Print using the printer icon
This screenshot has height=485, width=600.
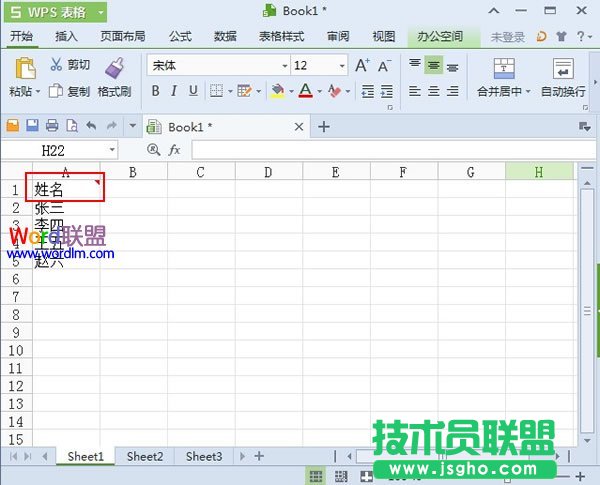click(52, 126)
